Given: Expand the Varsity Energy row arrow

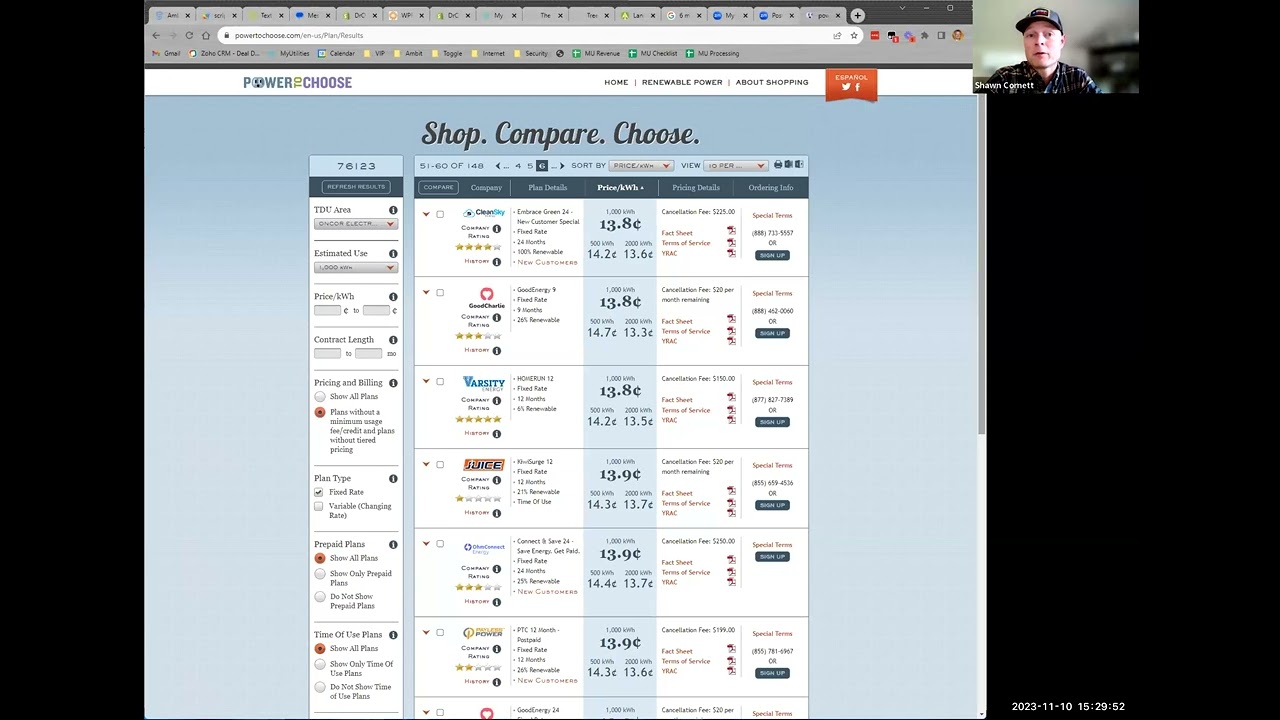Looking at the screenshot, I should [426, 382].
